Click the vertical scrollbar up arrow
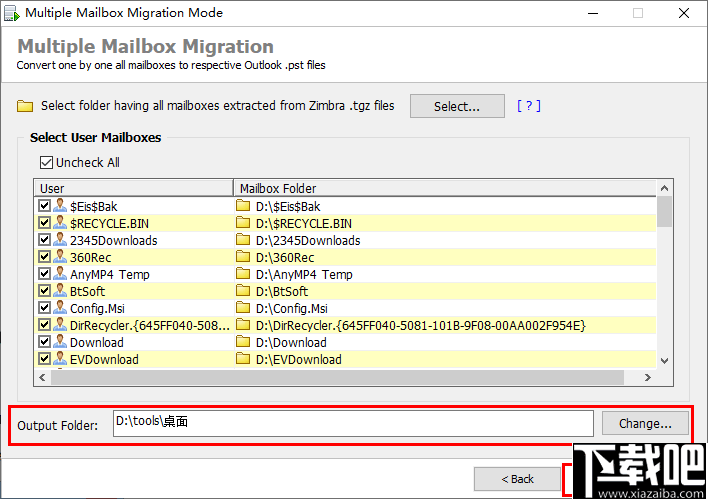Viewport: 708px width, 499px height. point(664,188)
